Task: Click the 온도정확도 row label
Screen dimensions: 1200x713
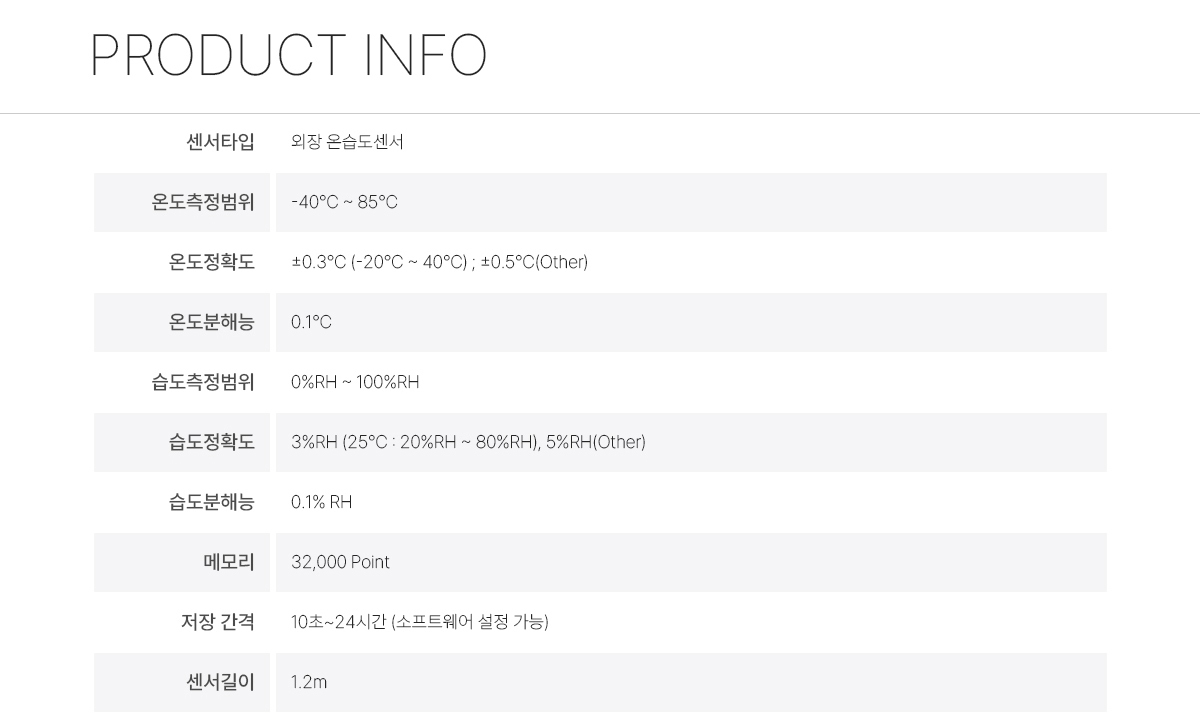Action: click(x=211, y=262)
